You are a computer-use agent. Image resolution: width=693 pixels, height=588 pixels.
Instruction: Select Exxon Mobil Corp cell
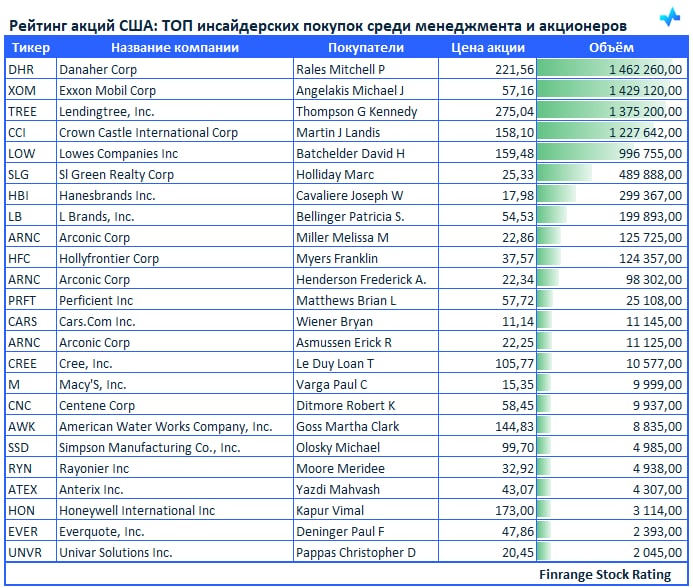click(x=175, y=90)
